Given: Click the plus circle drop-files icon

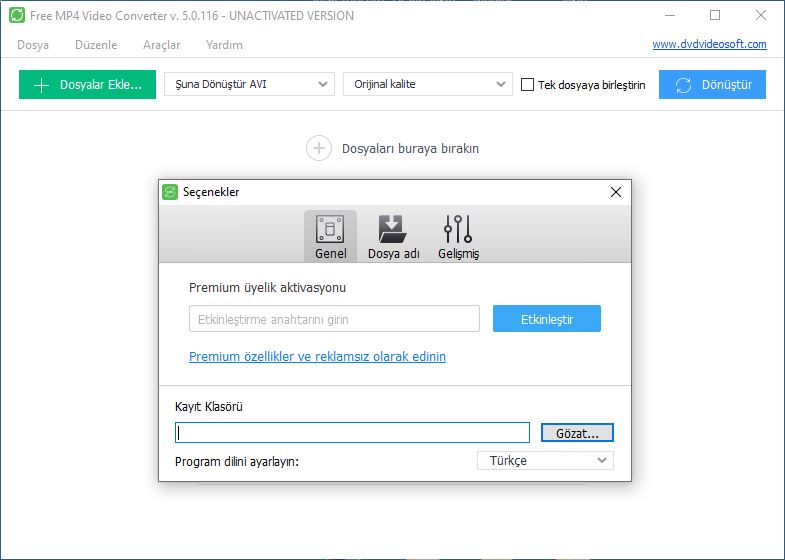Looking at the screenshot, I should click(319, 148).
